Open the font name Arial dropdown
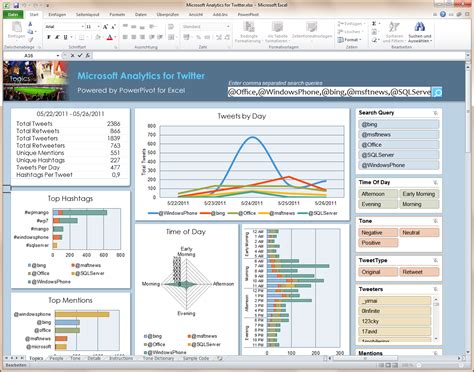 tap(82, 27)
